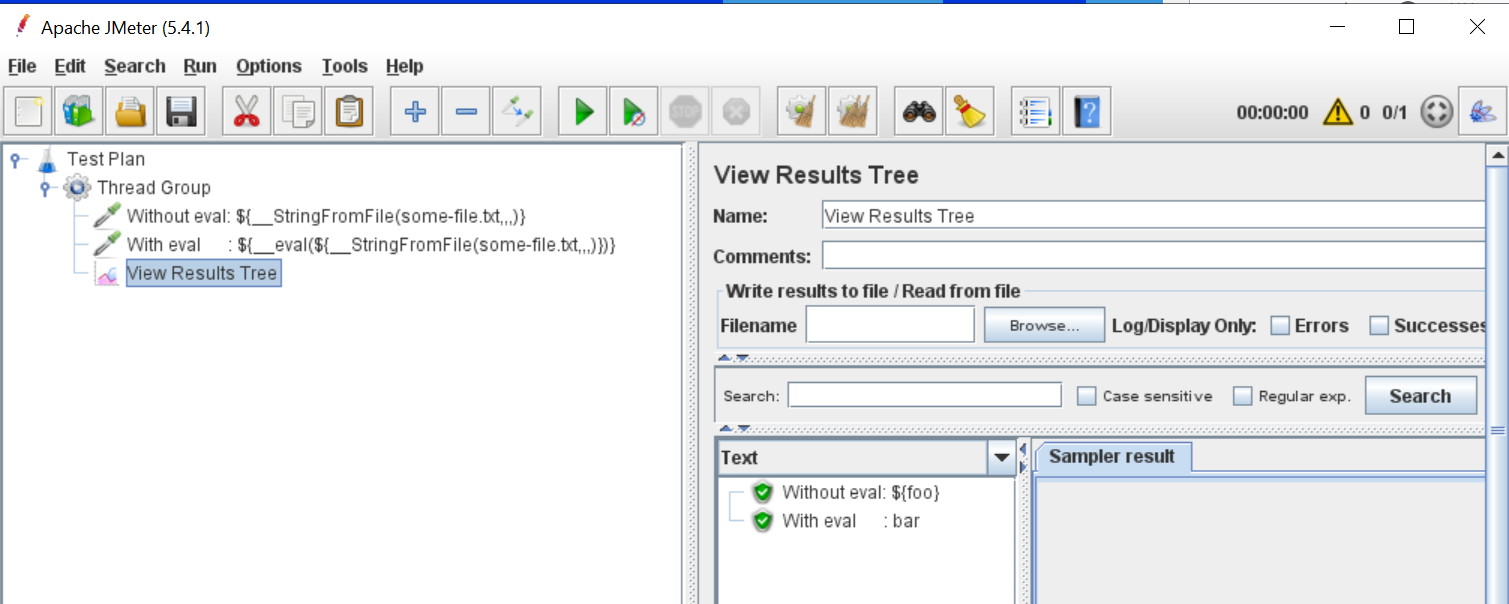The width and height of the screenshot is (1509, 604).
Task: Click the 0/1 thread count display
Action: [1394, 113]
